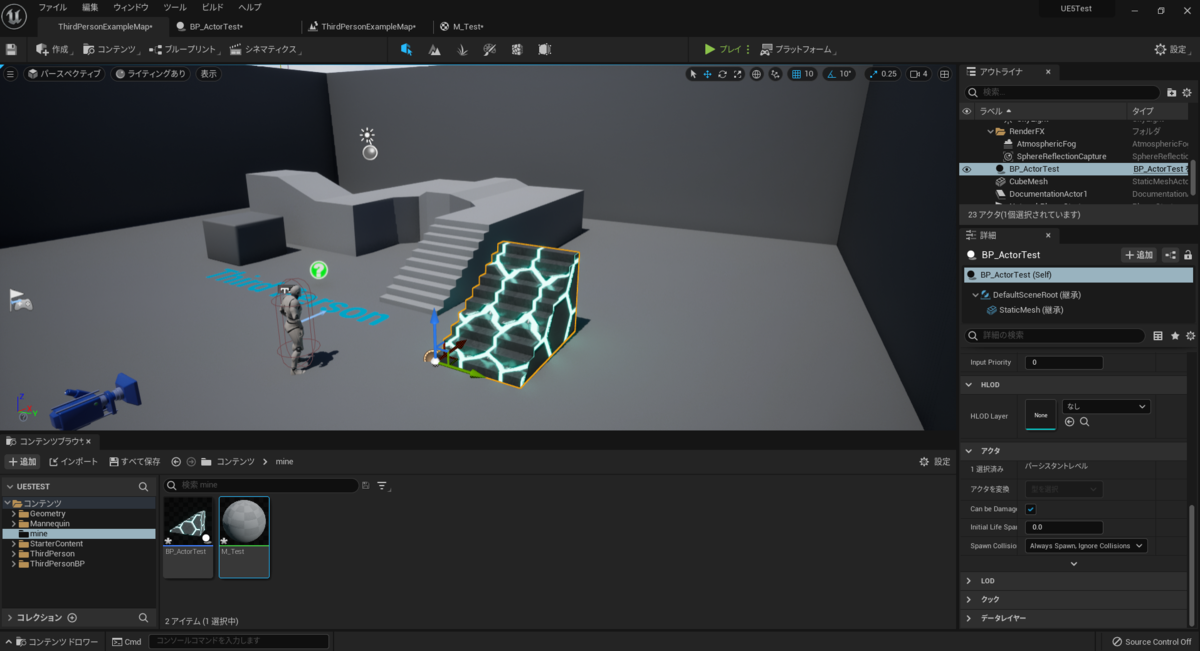Expand the Geometry folder in tree
Screen dimensions: 1200x651
pos(13,514)
